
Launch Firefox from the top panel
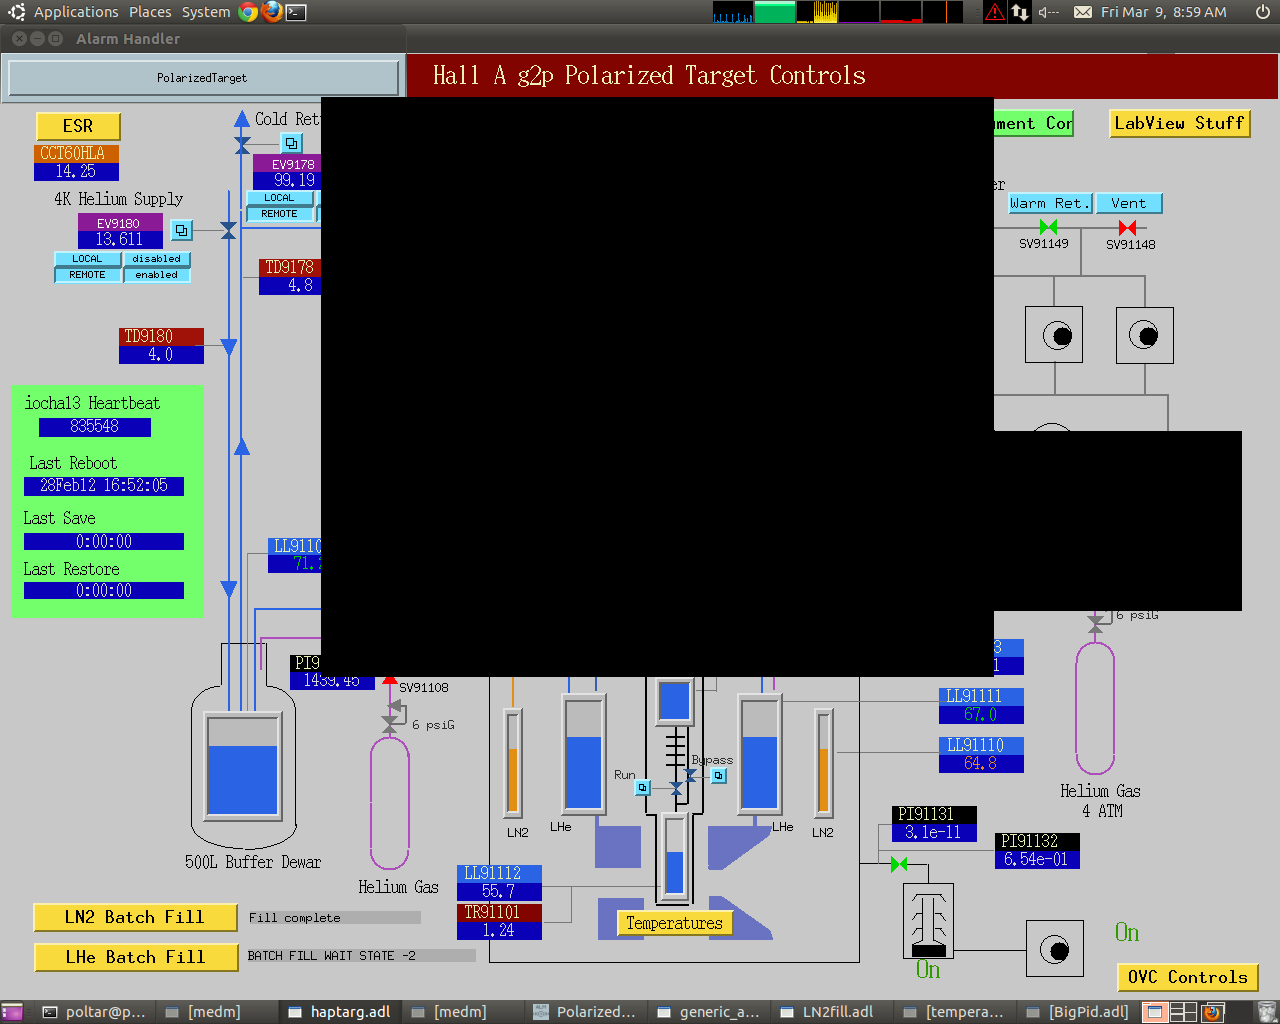click(x=272, y=12)
